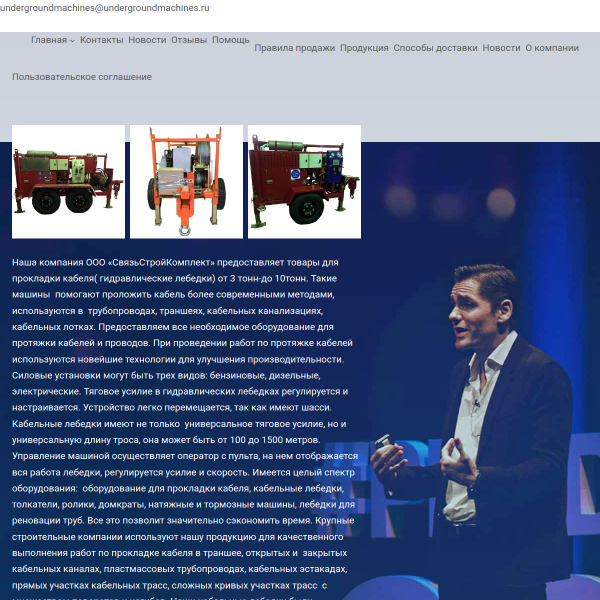Screen dimensions: 600x600
Task: Open Отзывы page
Action: [189, 40]
